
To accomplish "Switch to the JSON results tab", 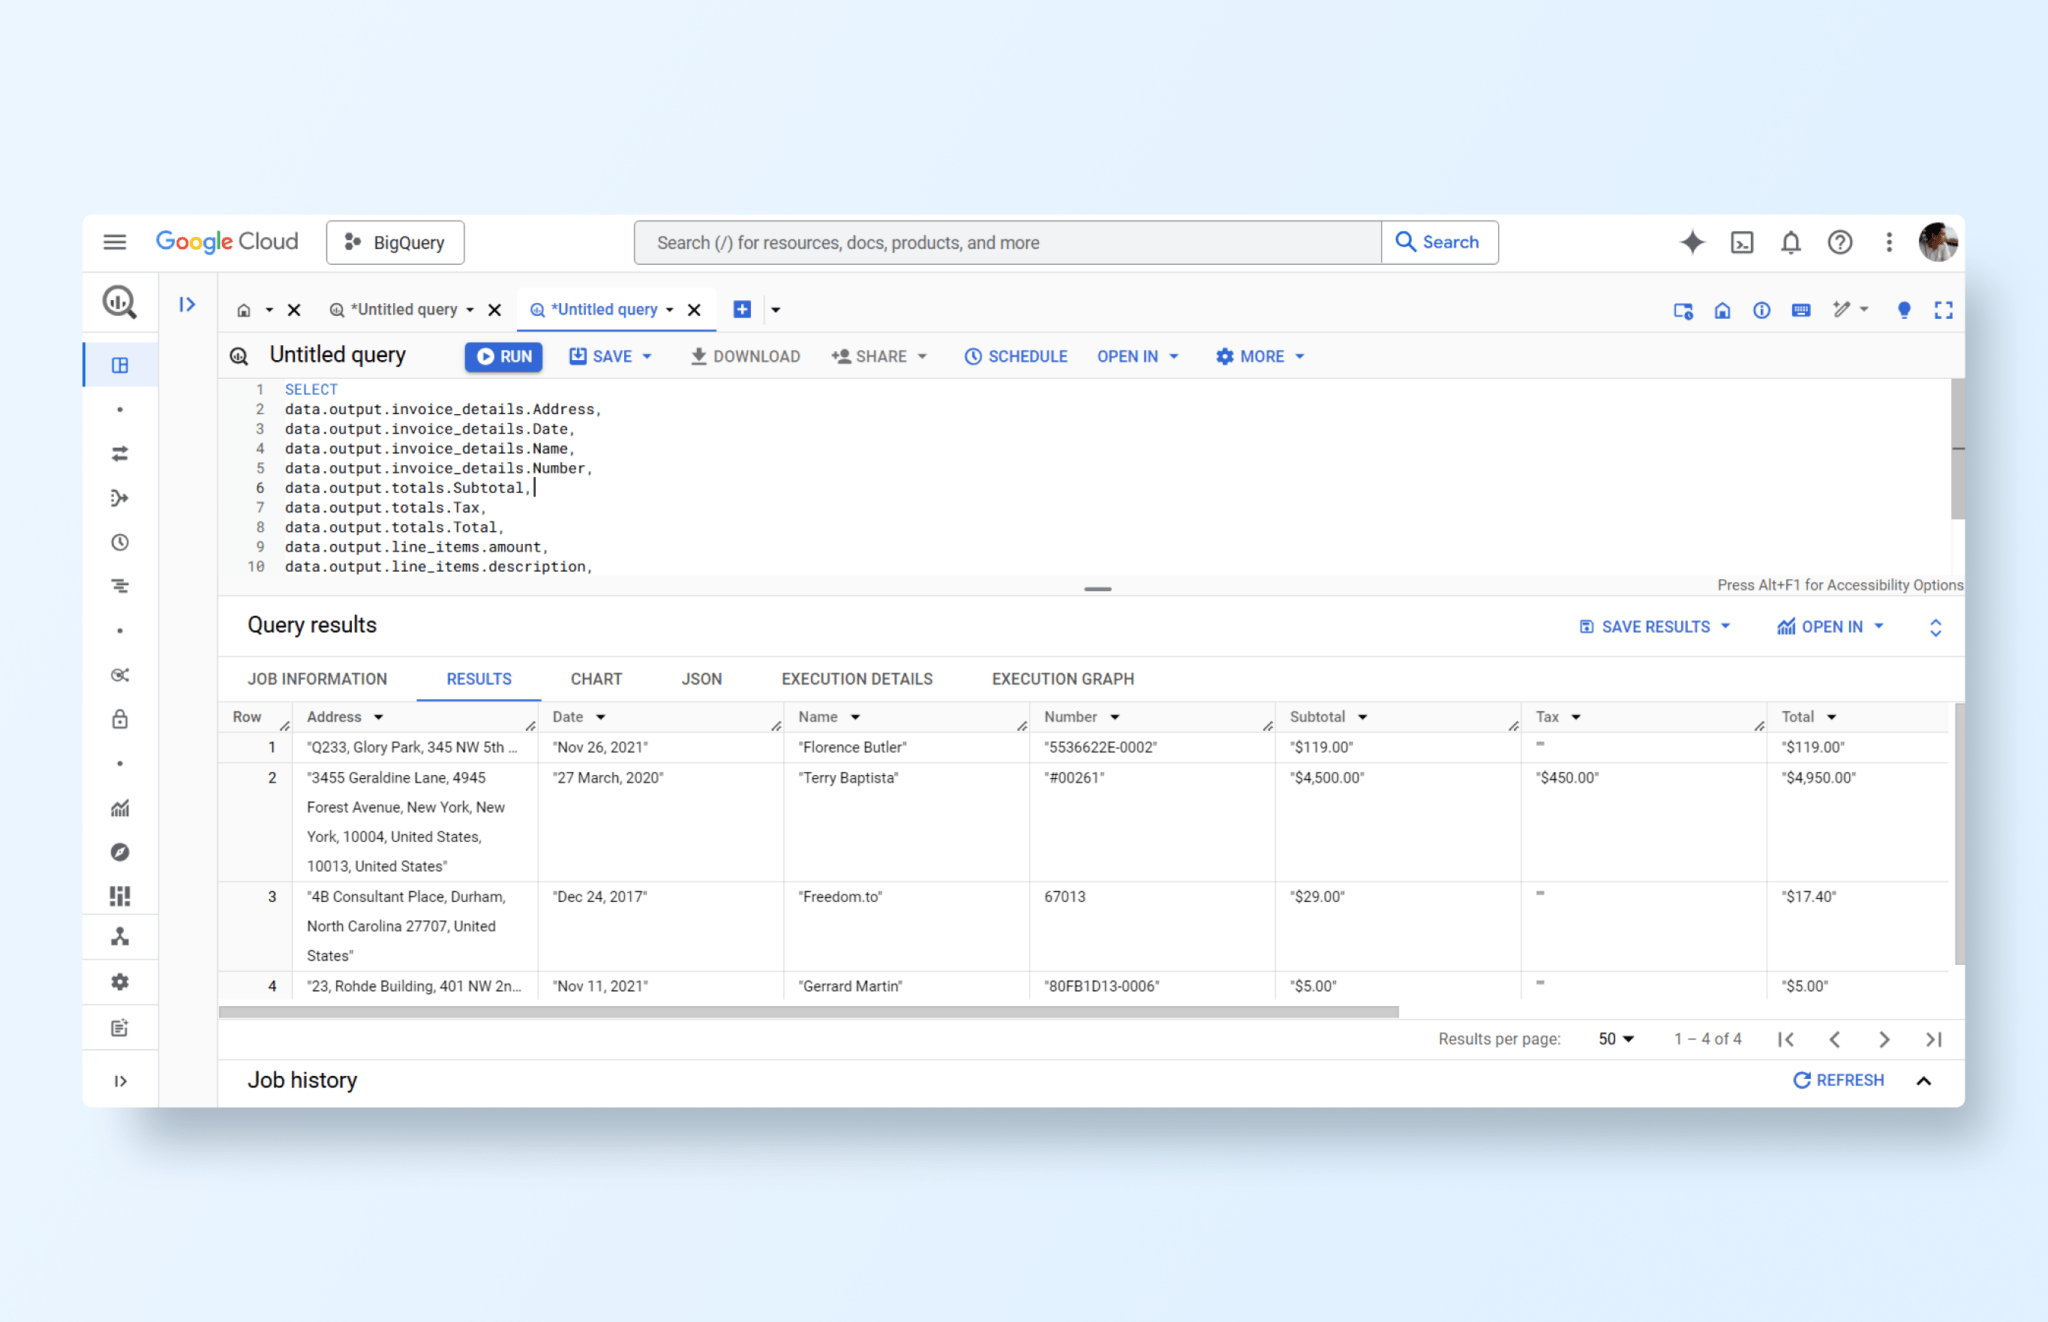I will pos(701,678).
